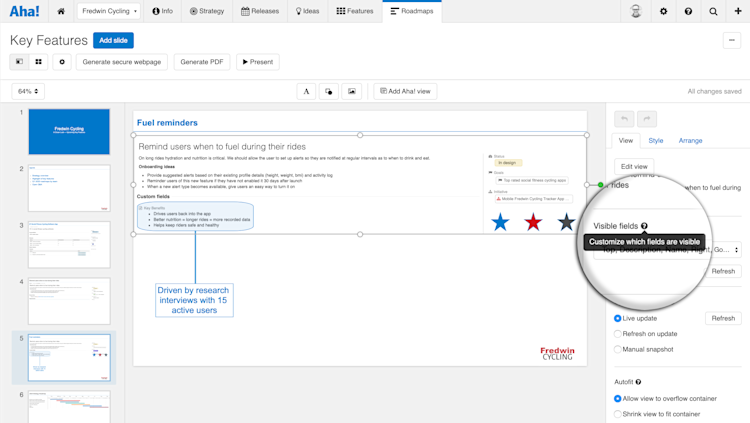Insert a text box tool
The height and width of the screenshot is (423, 750).
(x=306, y=91)
